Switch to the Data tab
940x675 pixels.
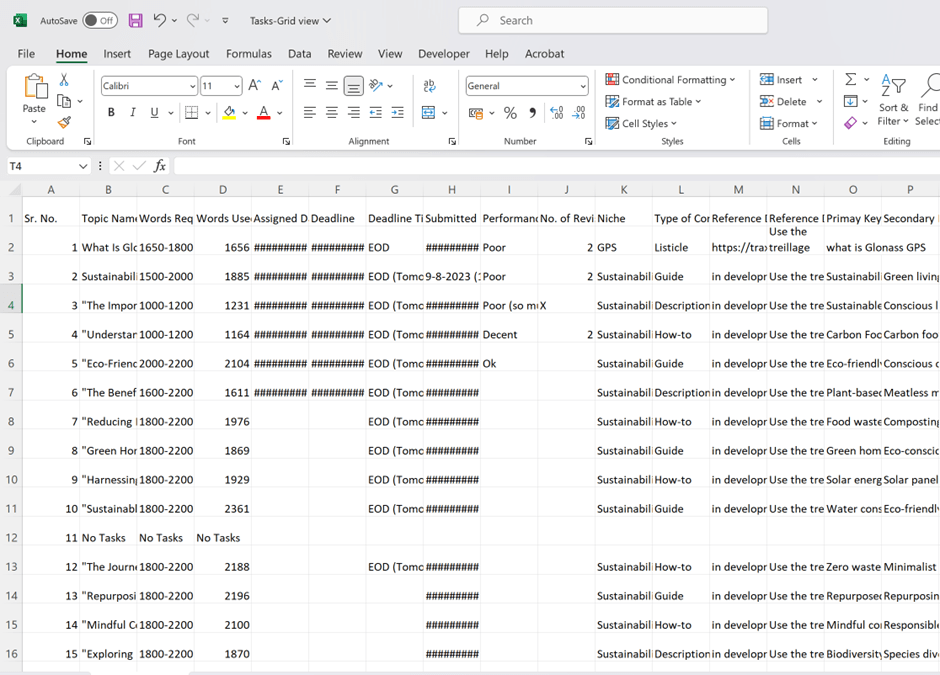tap(299, 53)
